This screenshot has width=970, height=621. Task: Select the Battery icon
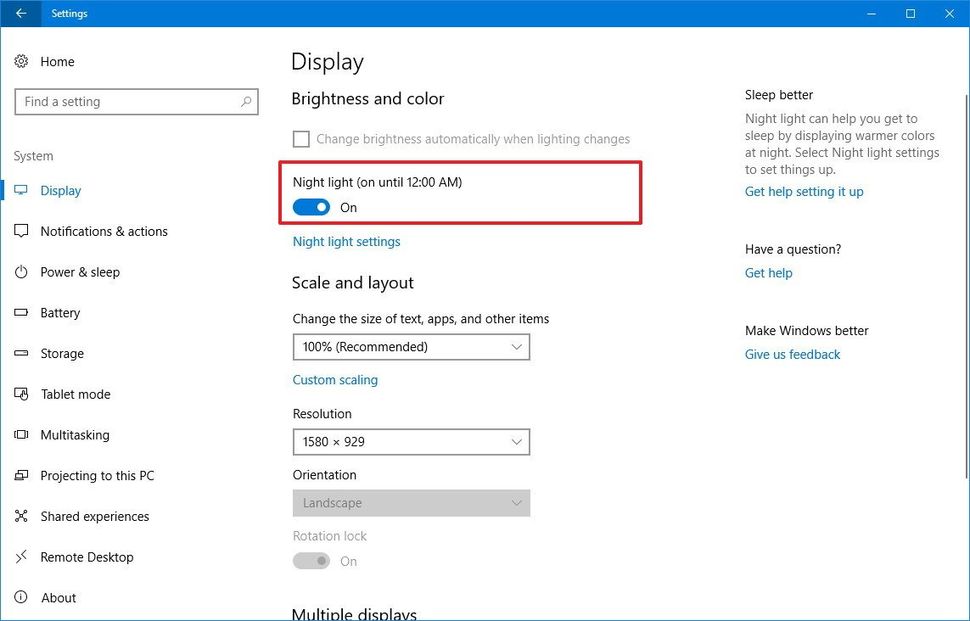point(21,312)
